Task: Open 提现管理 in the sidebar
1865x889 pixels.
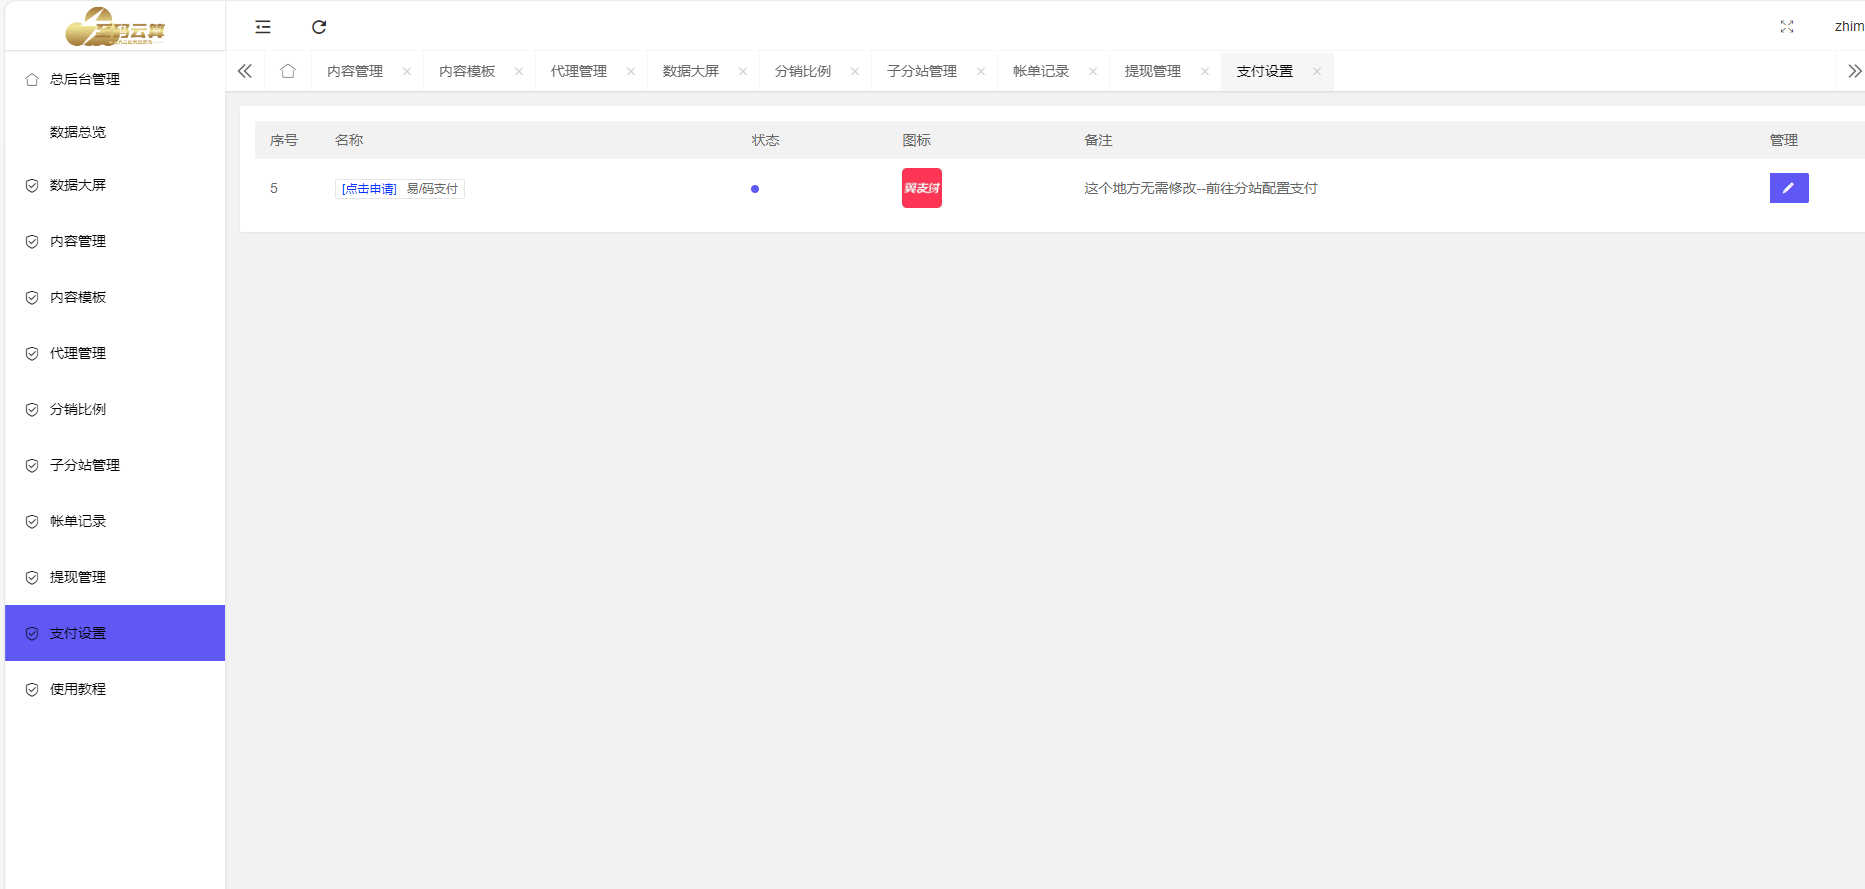Action: [x=115, y=577]
